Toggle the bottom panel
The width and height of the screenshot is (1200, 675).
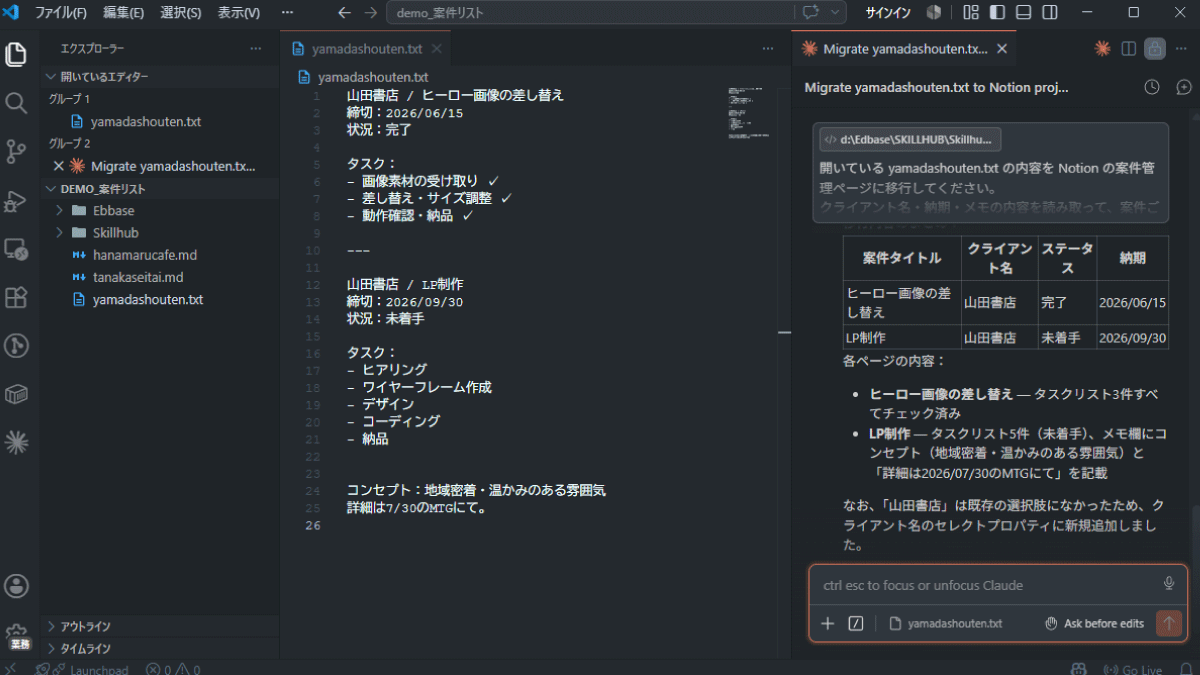pos(1023,13)
